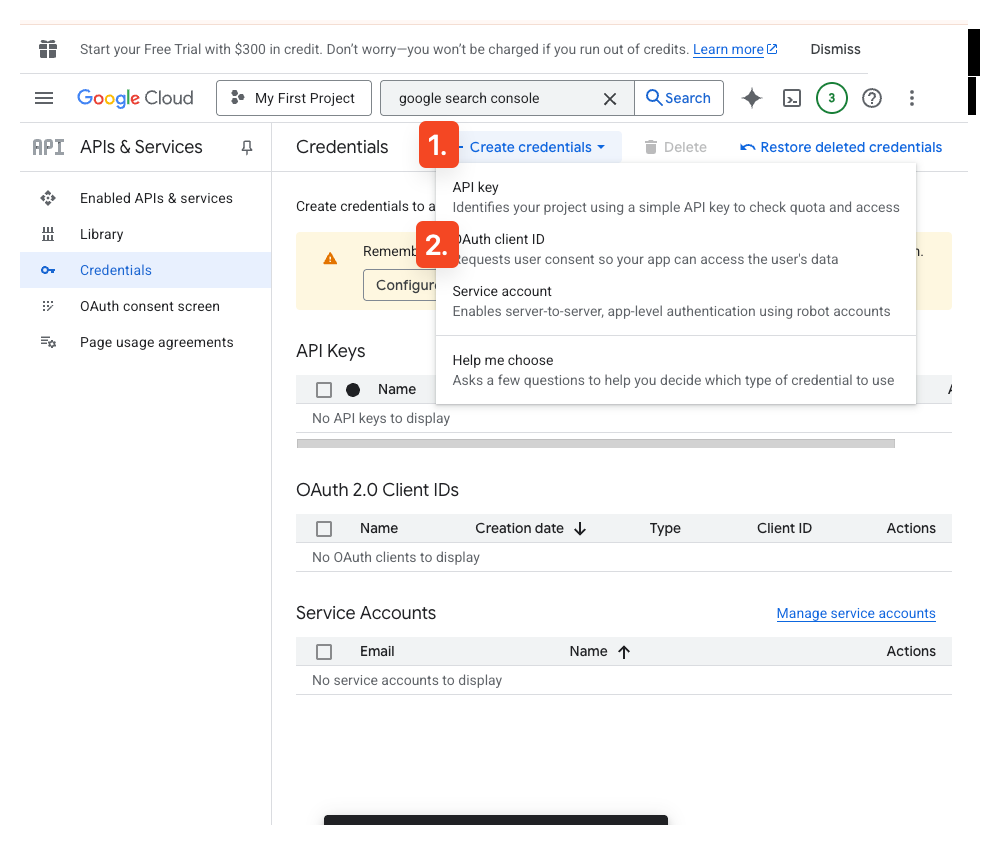This screenshot has height=845, width=1000.
Task: Open Manage service accounts link
Action: [x=856, y=613]
